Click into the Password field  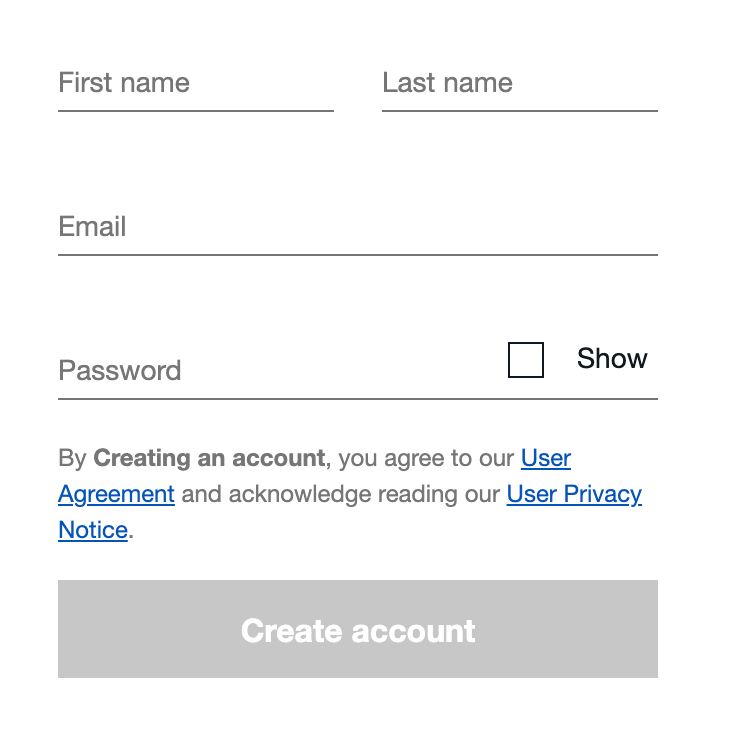279,371
